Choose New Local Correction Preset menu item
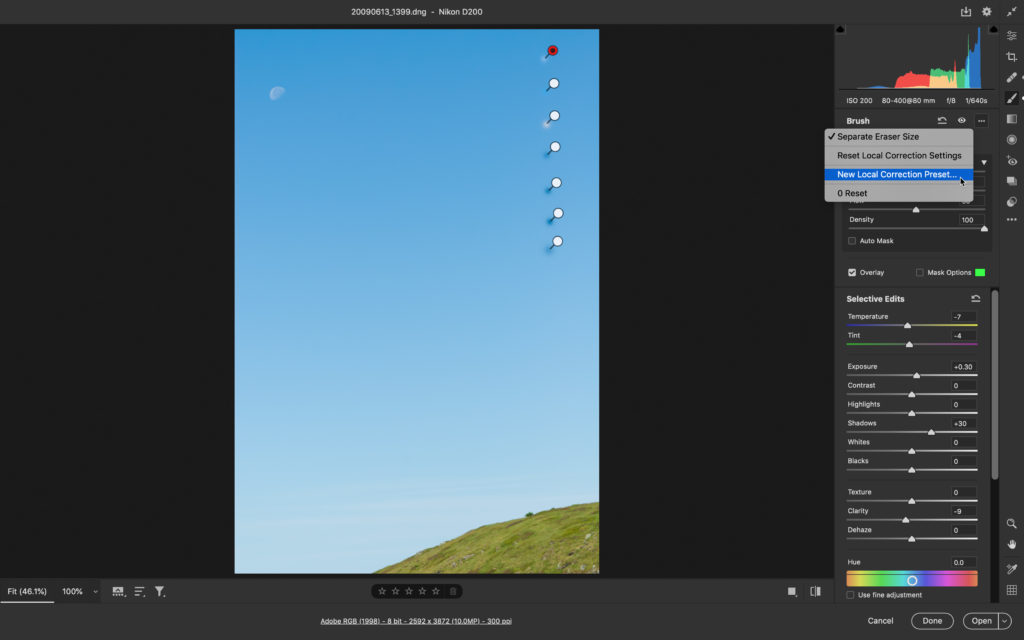Image resolution: width=1024 pixels, height=640 pixels. coord(896,174)
